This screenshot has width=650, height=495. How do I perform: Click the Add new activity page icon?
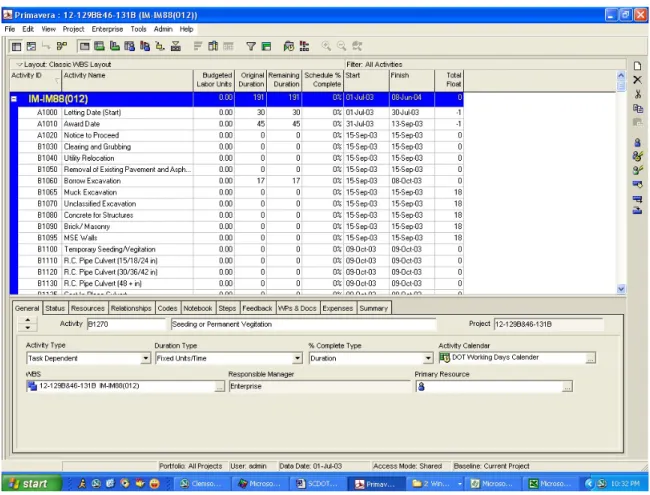pyautogui.click(x=638, y=66)
